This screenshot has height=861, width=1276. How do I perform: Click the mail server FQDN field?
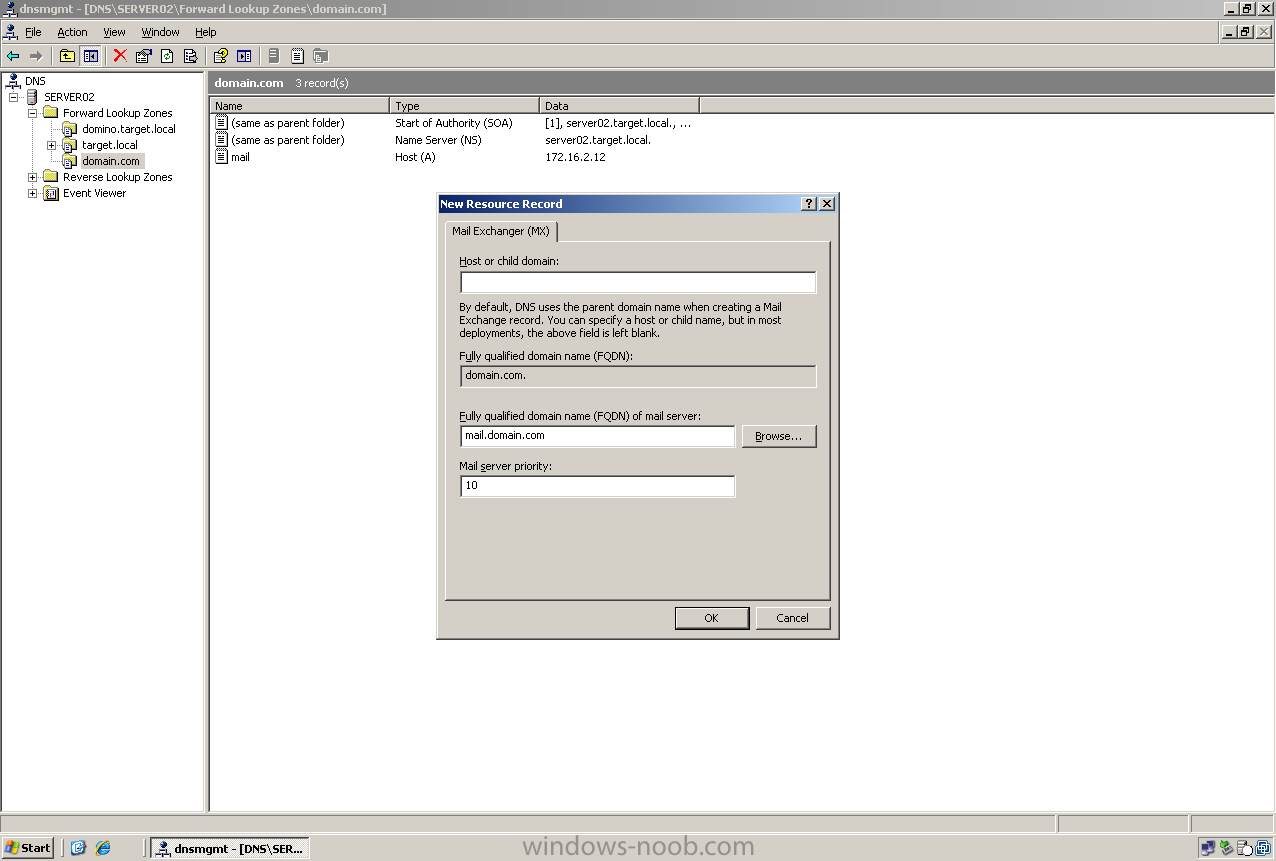tap(598, 436)
